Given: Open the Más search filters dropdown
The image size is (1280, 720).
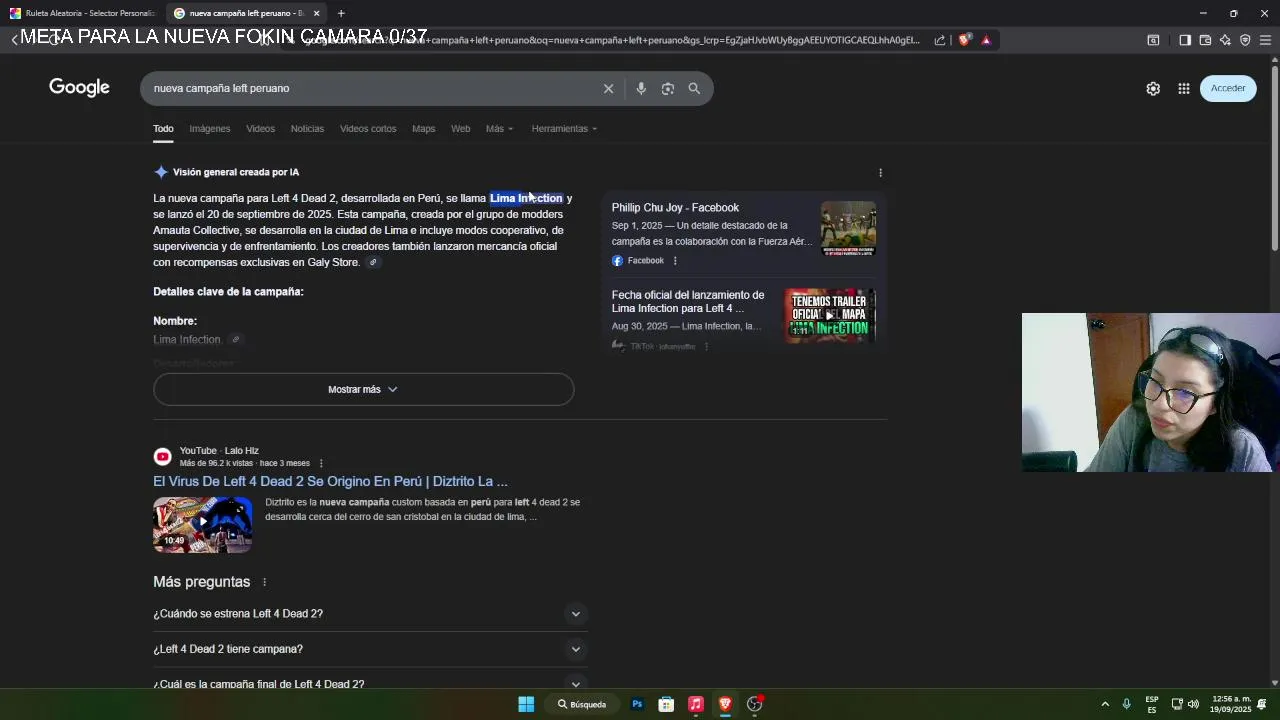Looking at the screenshot, I should coord(499,129).
